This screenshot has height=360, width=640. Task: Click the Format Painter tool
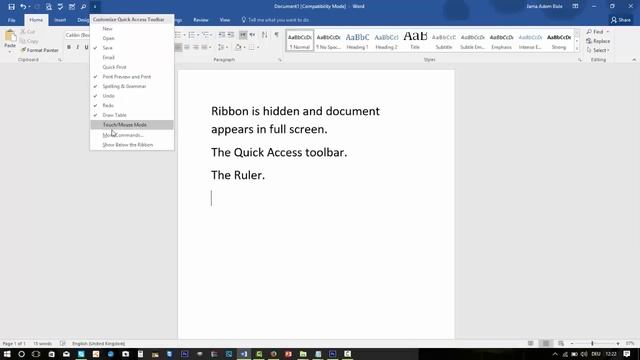(40, 50)
